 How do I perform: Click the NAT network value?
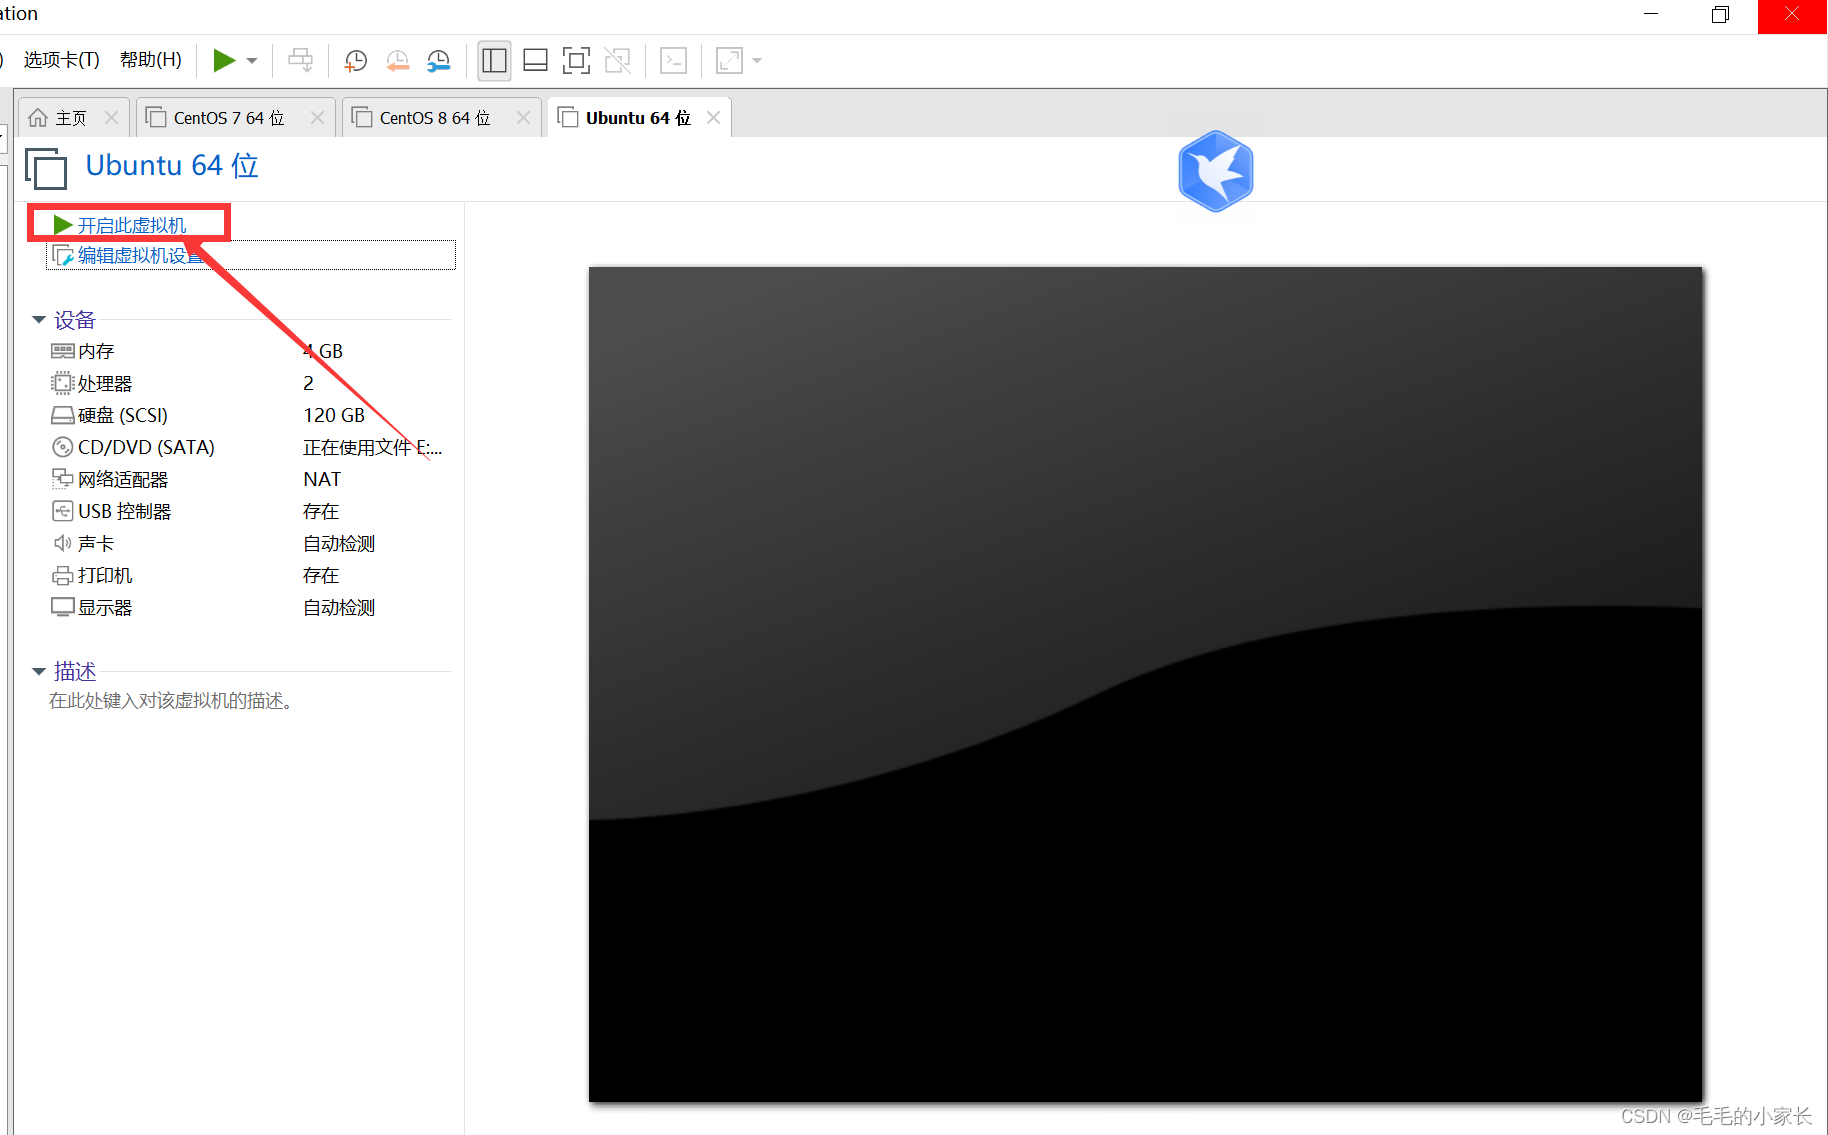(x=322, y=479)
